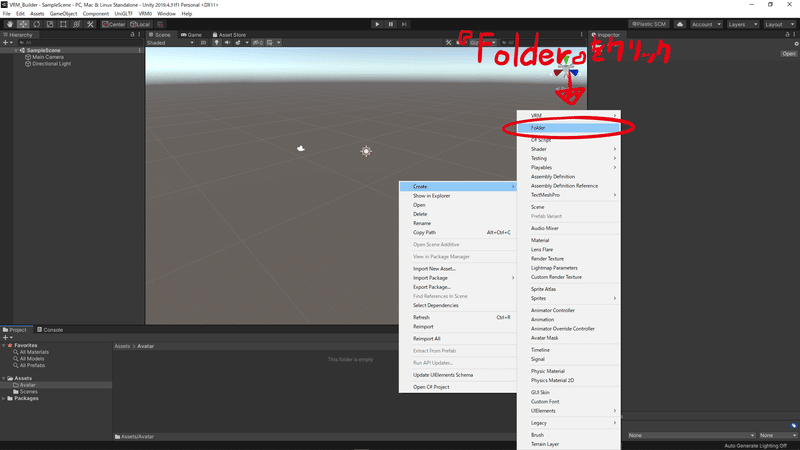
Task: Select the Move tool in toolbar
Action: point(23,24)
